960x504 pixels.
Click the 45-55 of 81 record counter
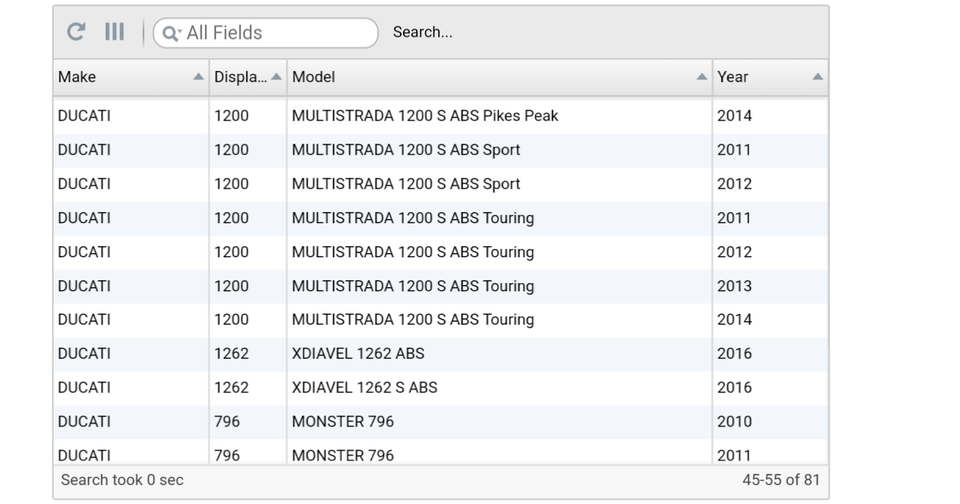point(780,480)
